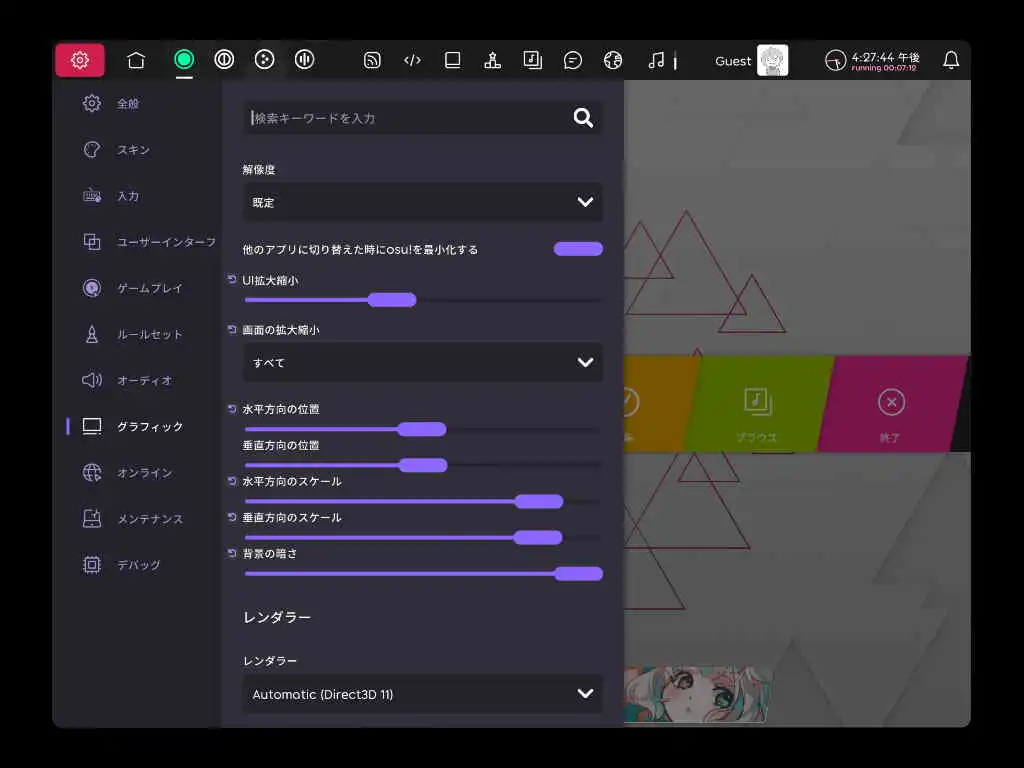Click the 水平方向の位置 slider handle

[422, 429]
